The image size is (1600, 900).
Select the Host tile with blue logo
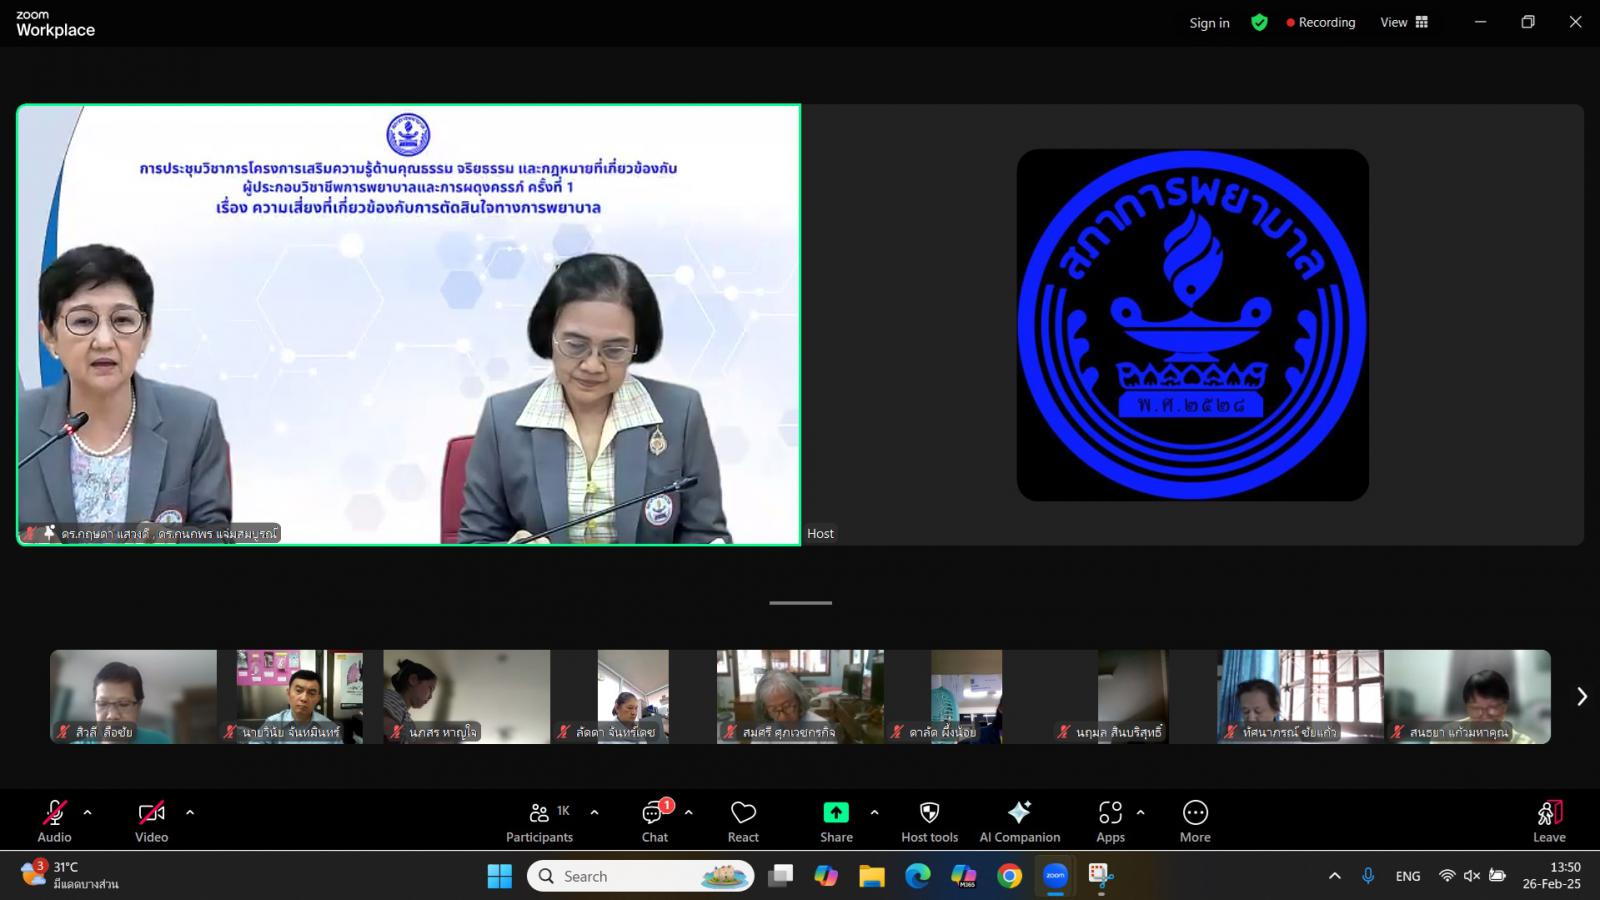1193,325
